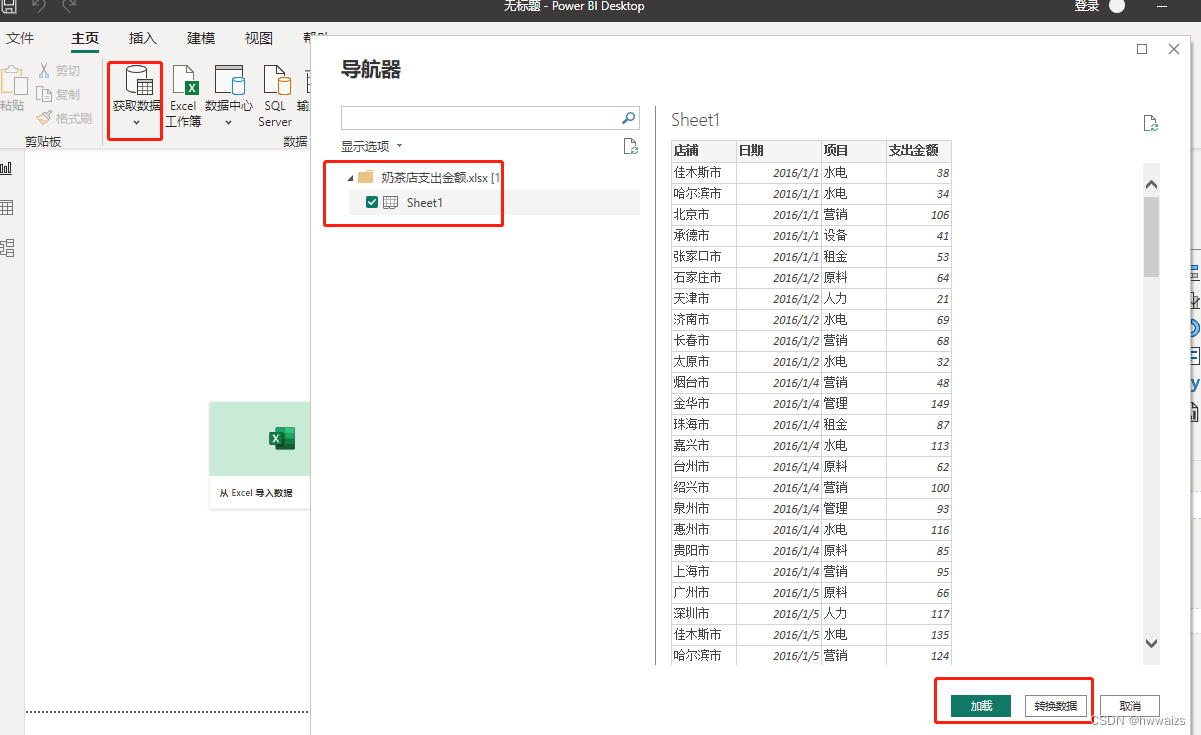Click the Cut (剪切) scissors icon
1201x735 pixels.
45,71
